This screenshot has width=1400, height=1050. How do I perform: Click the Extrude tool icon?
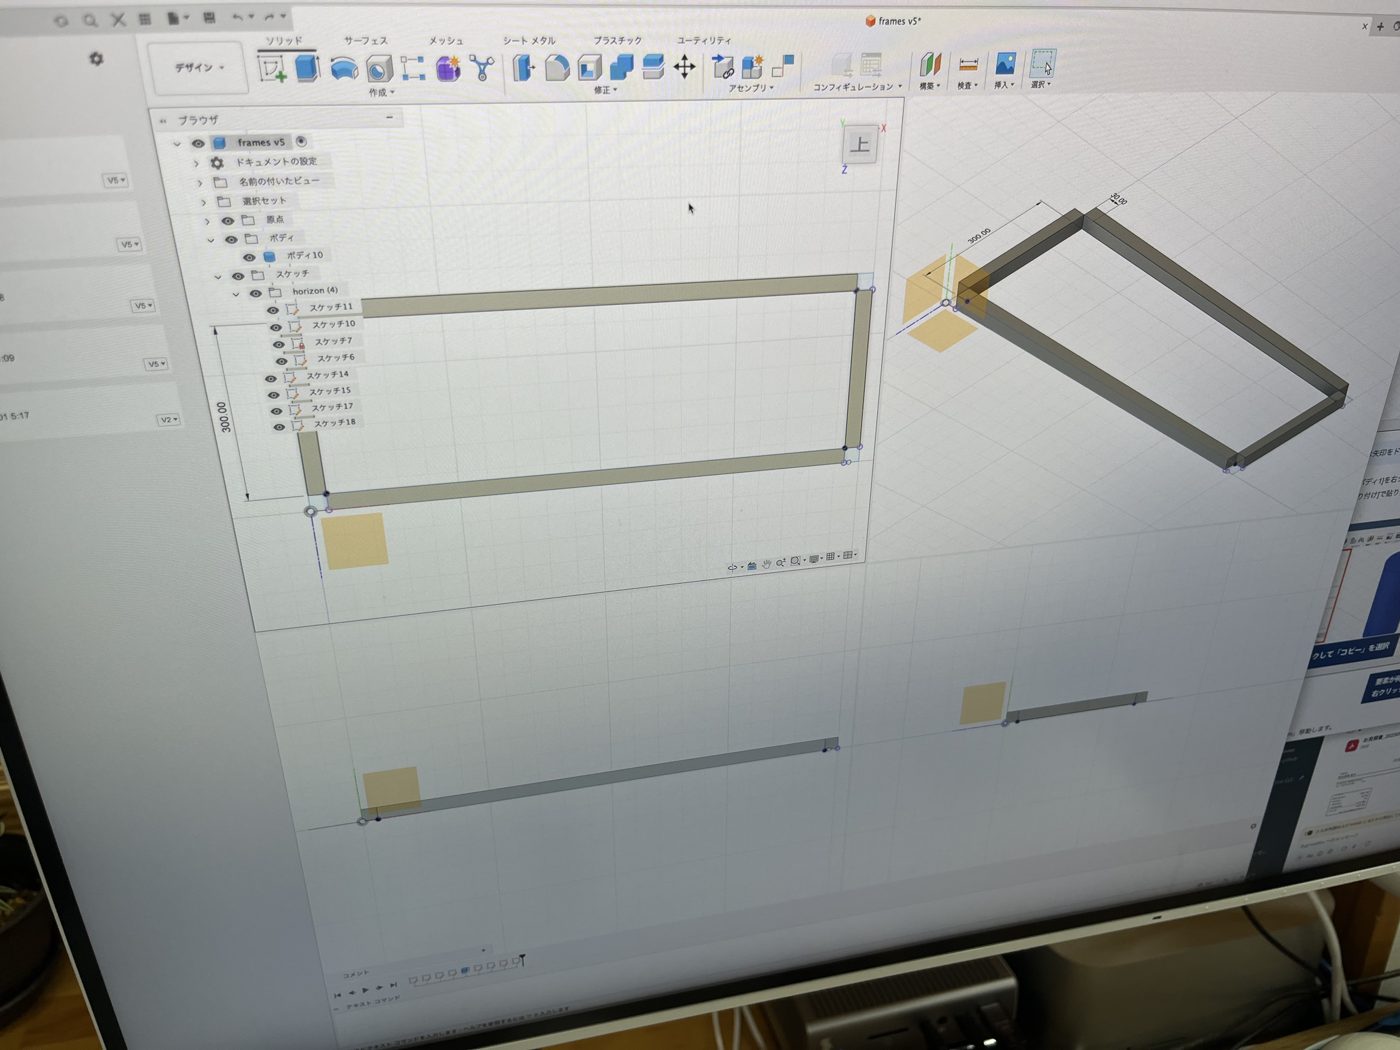pos(307,67)
